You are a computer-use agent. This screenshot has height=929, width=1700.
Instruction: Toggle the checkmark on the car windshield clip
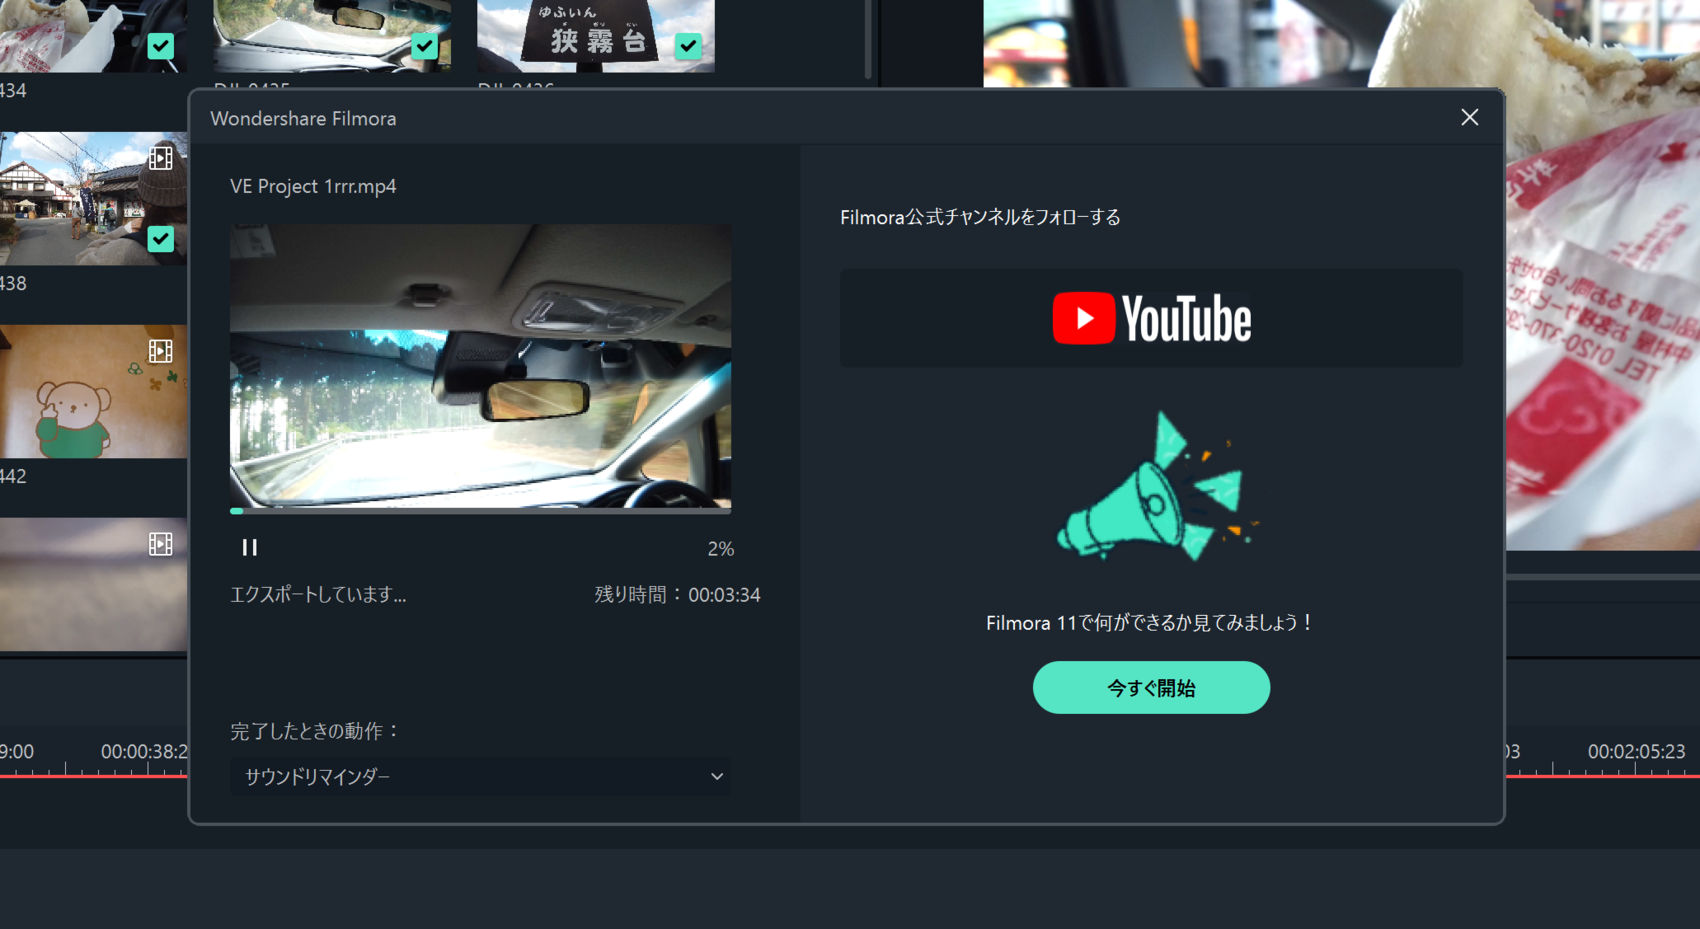tap(424, 46)
